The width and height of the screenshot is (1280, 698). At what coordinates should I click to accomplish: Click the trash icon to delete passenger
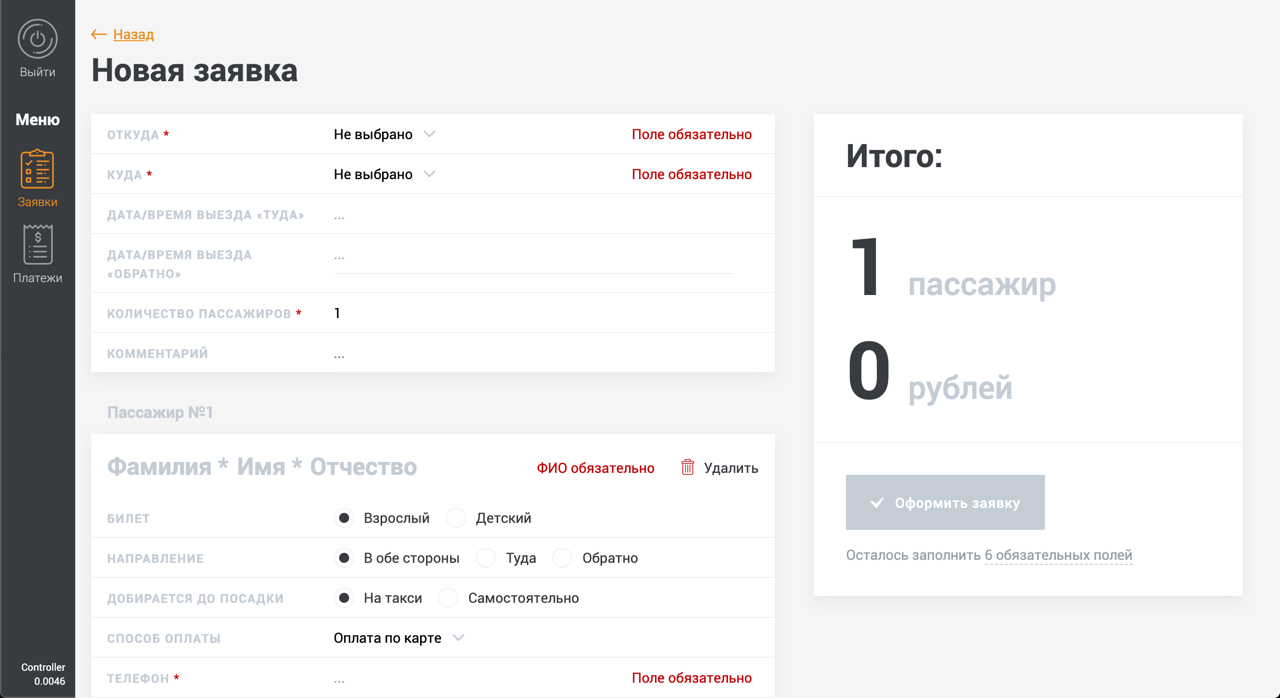(688, 467)
